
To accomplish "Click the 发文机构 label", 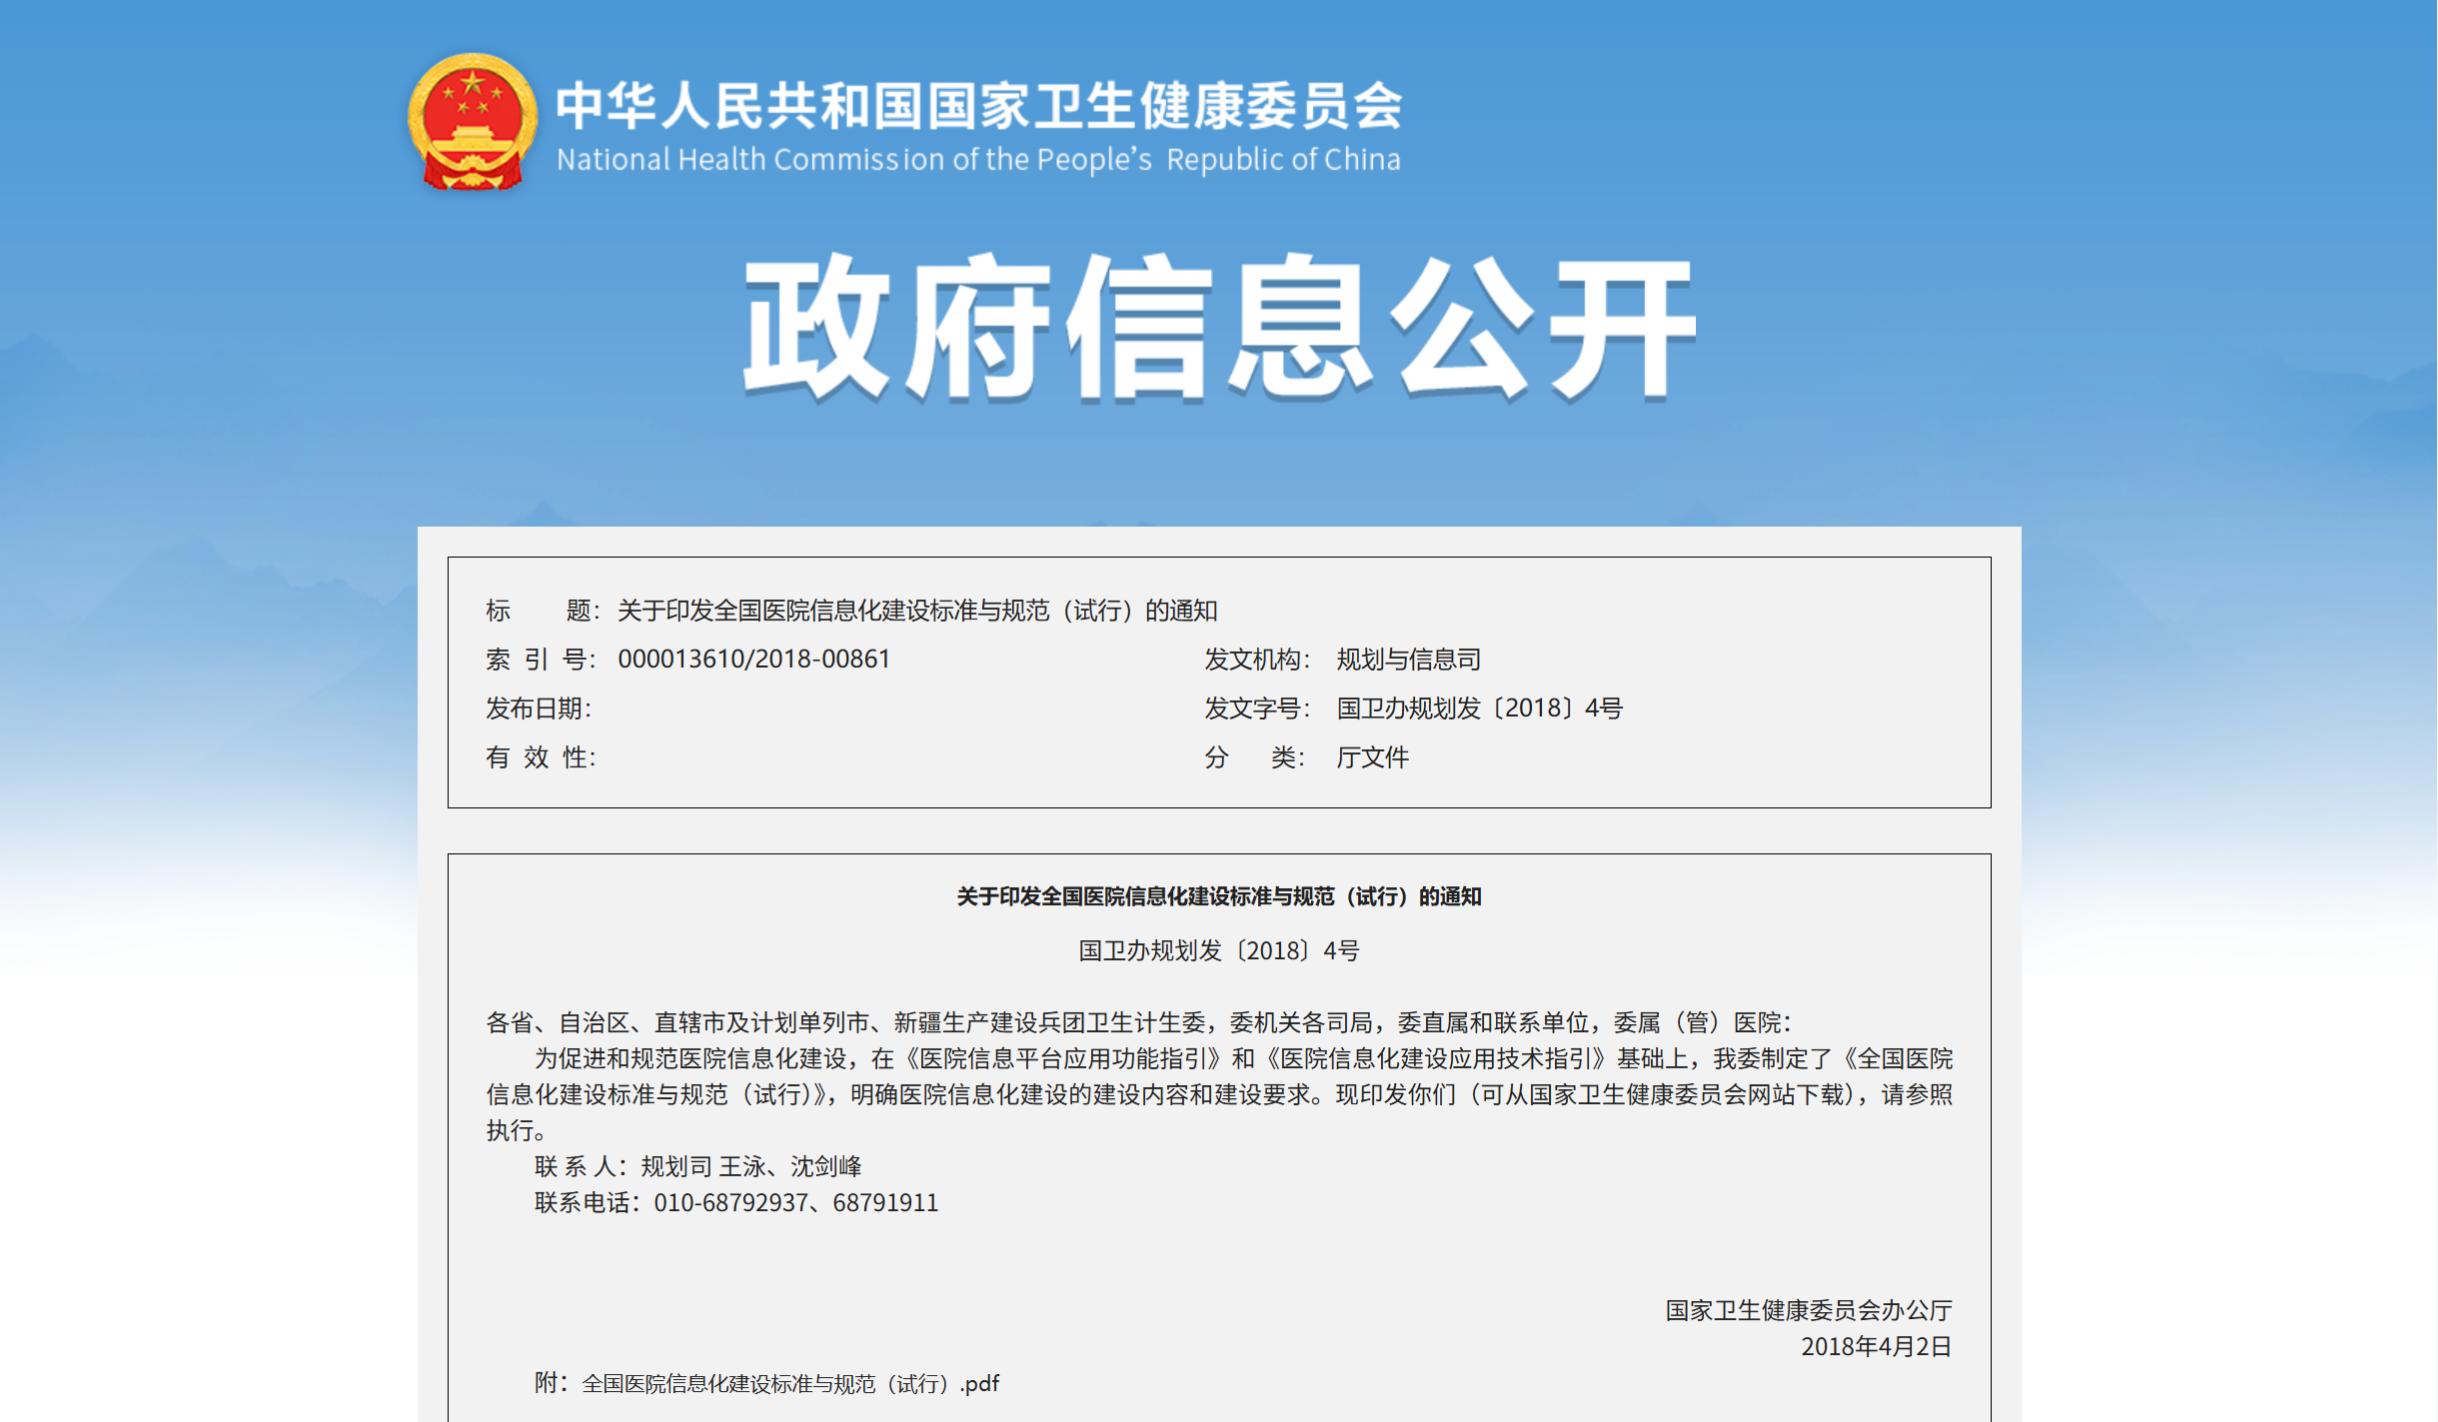I will tap(1256, 659).
